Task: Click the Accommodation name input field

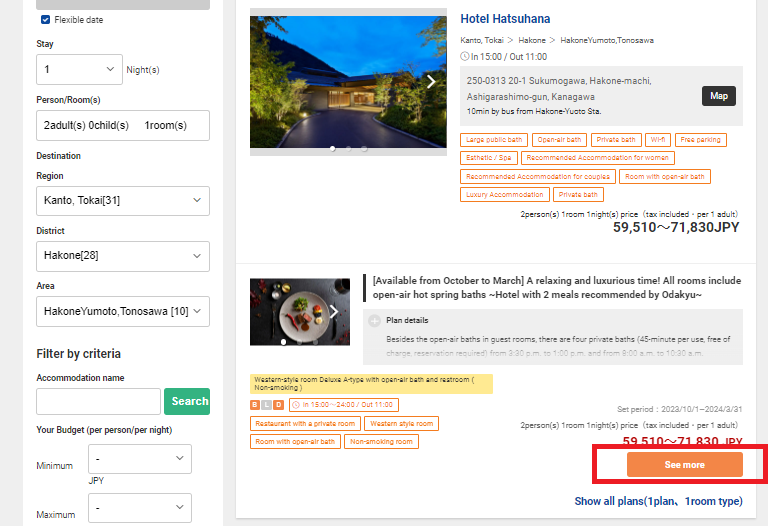Action: 98,401
